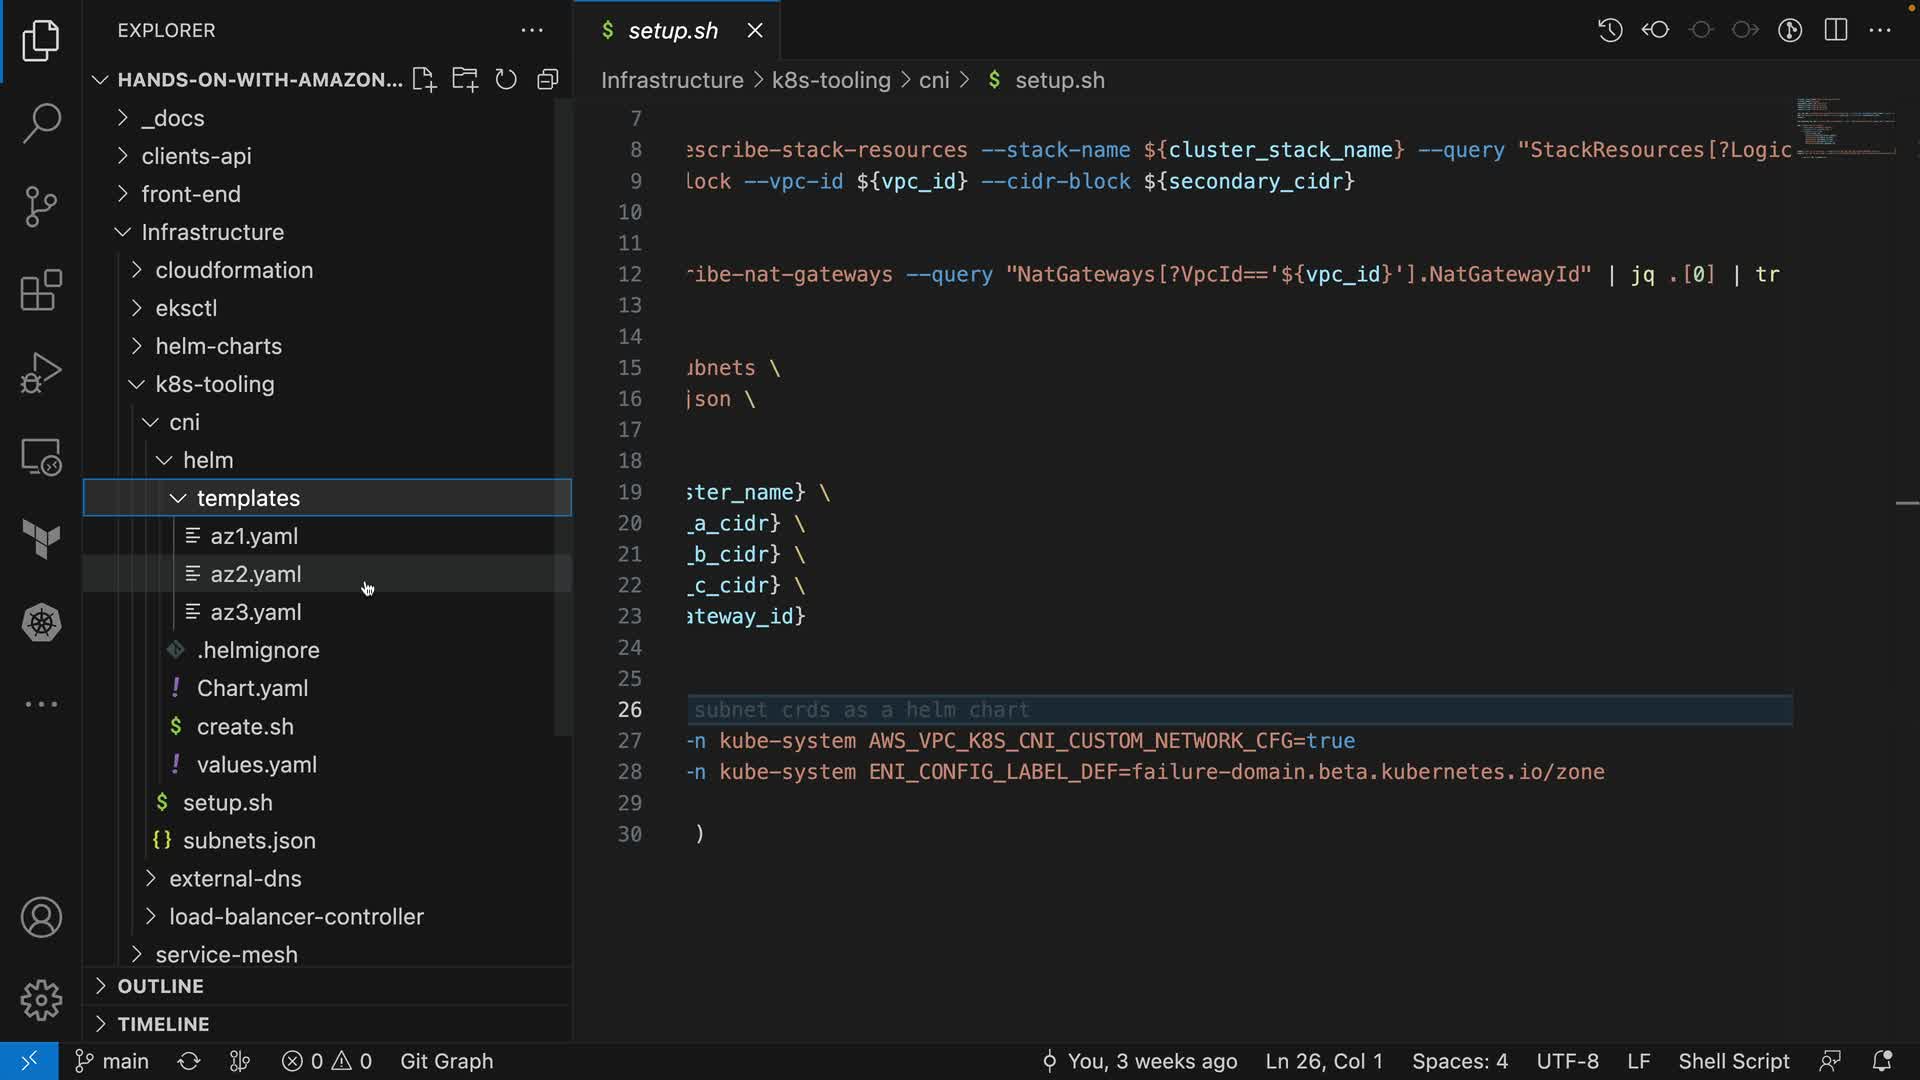1920x1080 pixels.
Task: Open the Extensions view
Action: tap(41, 291)
